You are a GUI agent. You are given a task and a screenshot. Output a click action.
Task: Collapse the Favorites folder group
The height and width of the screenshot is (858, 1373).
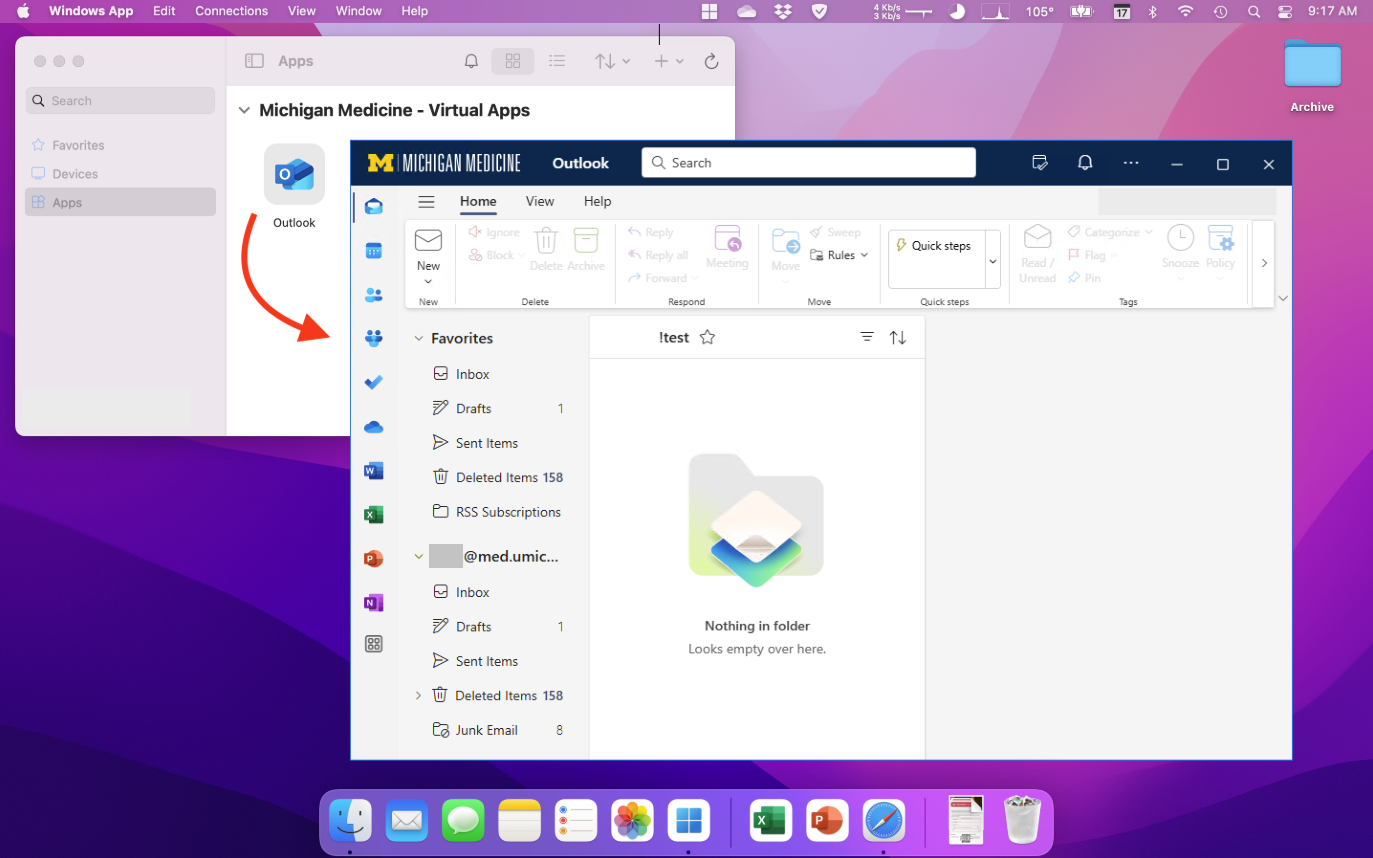pyautogui.click(x=419, y=339)
